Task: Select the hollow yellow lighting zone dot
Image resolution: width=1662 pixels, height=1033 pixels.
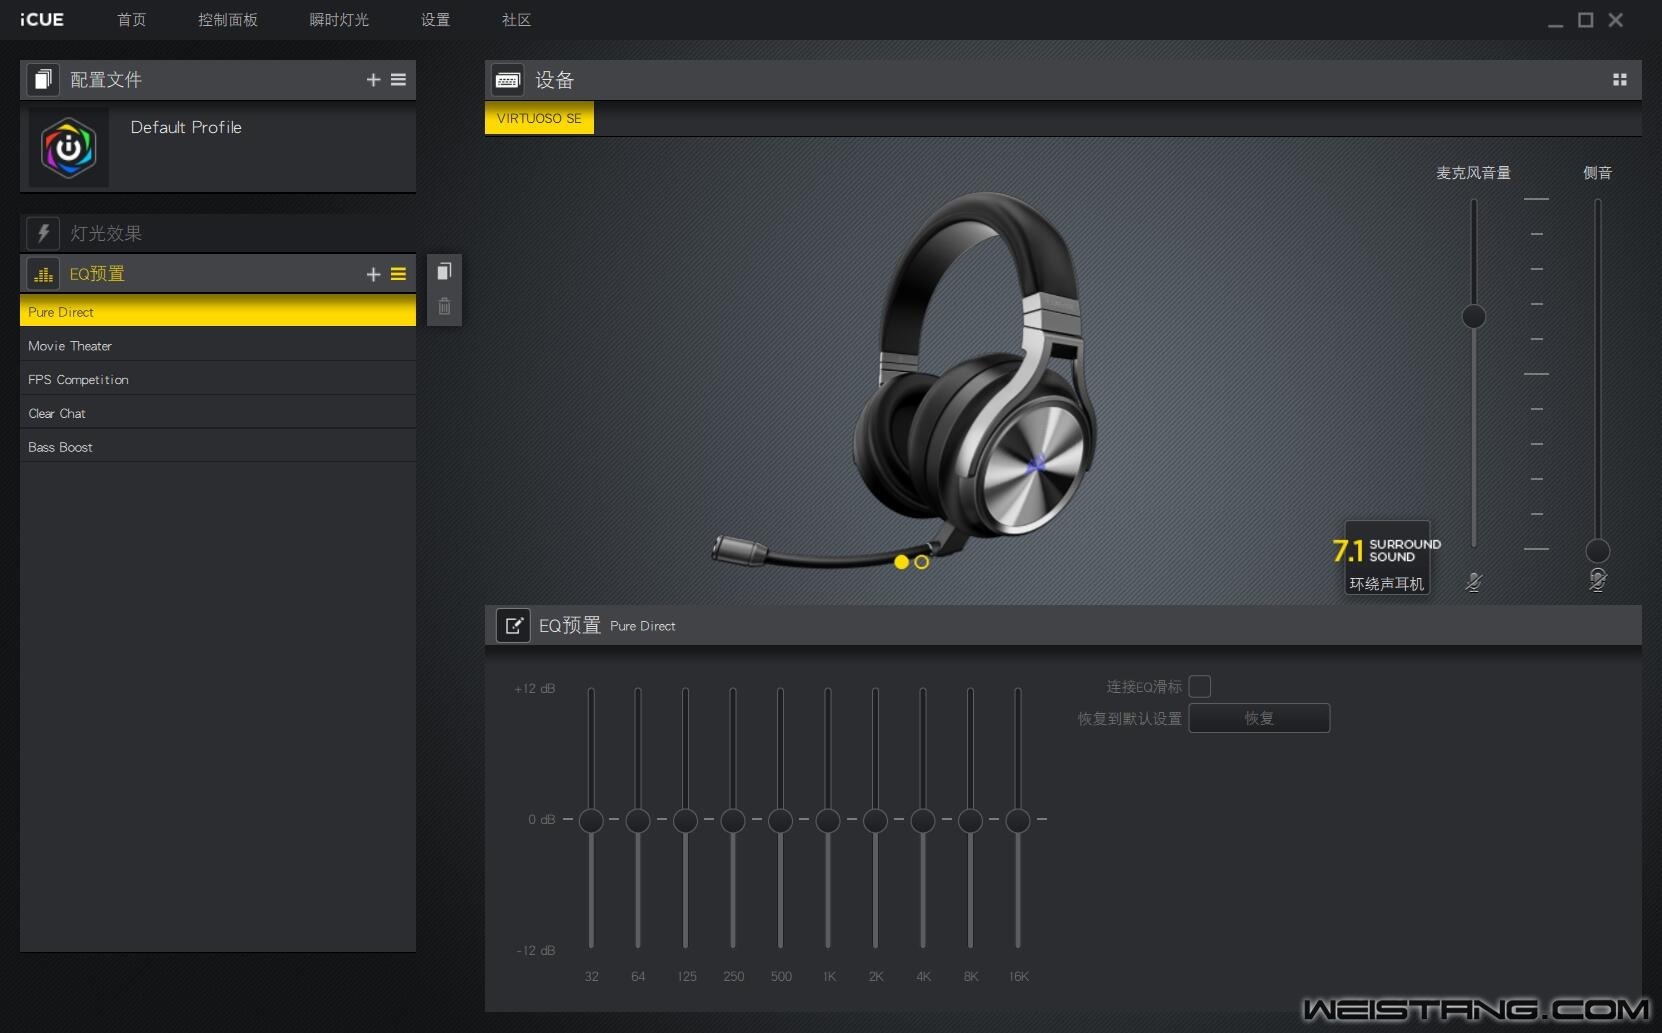Action: (x=922, y=562)
